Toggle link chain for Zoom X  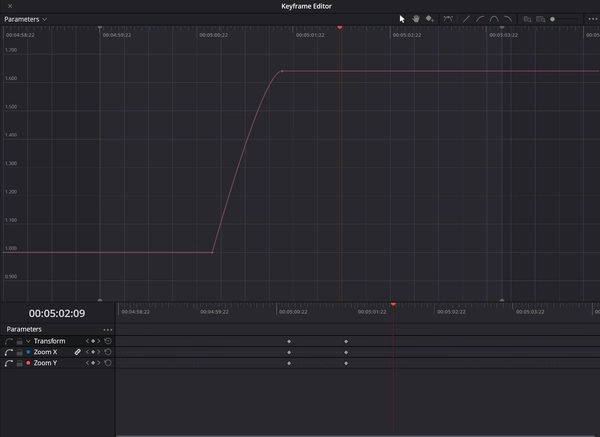pos(77,352)
